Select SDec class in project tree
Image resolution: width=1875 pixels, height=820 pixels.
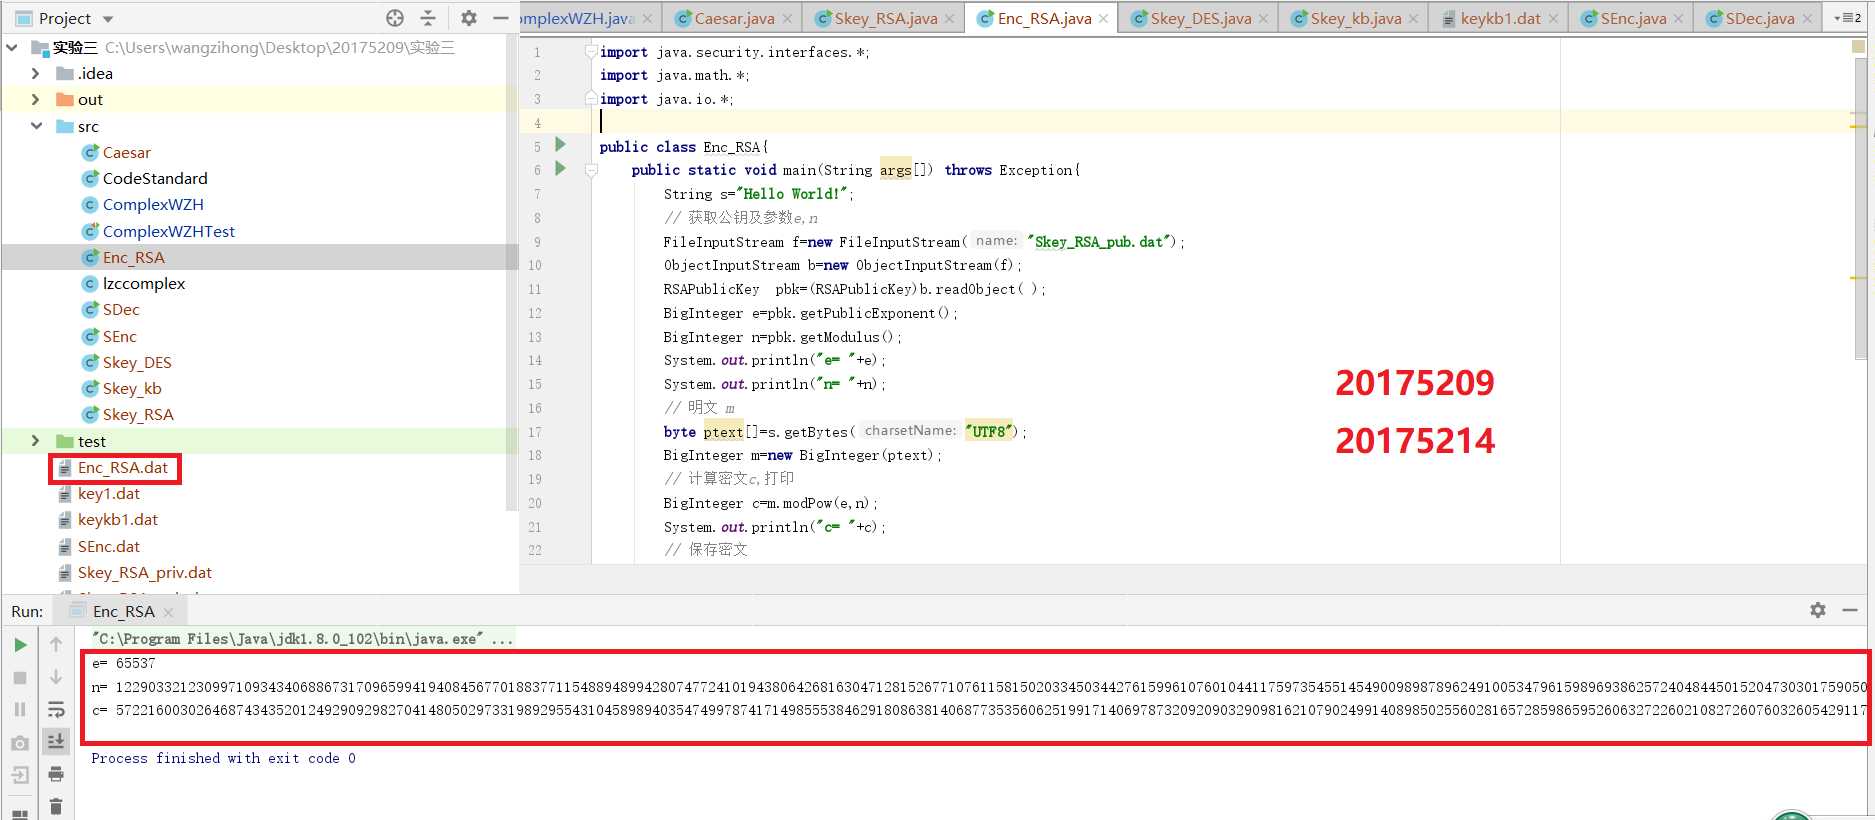tap(121, 309)
